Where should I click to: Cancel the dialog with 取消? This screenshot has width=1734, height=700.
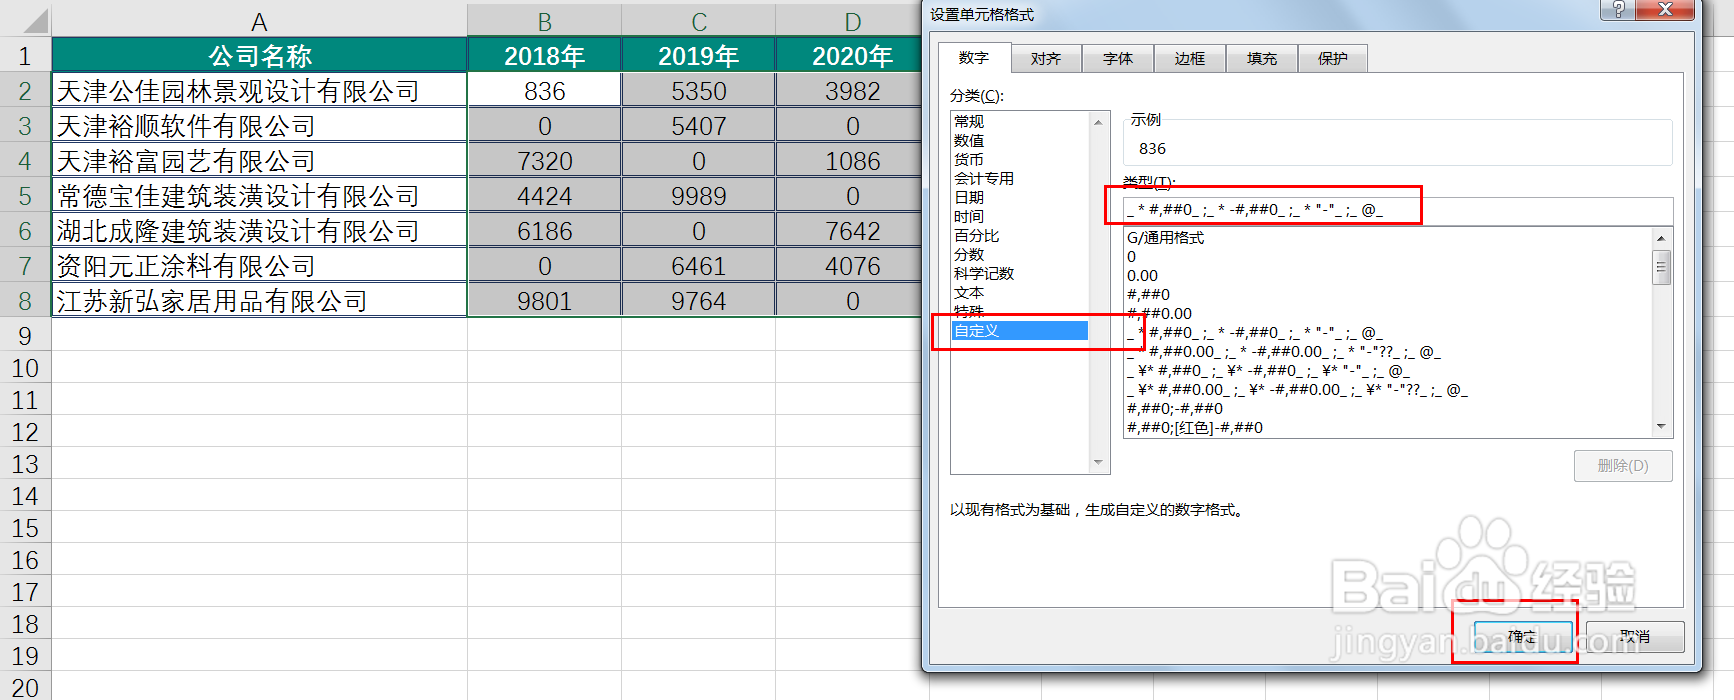pyautogui.click(x=1635, y=636)
